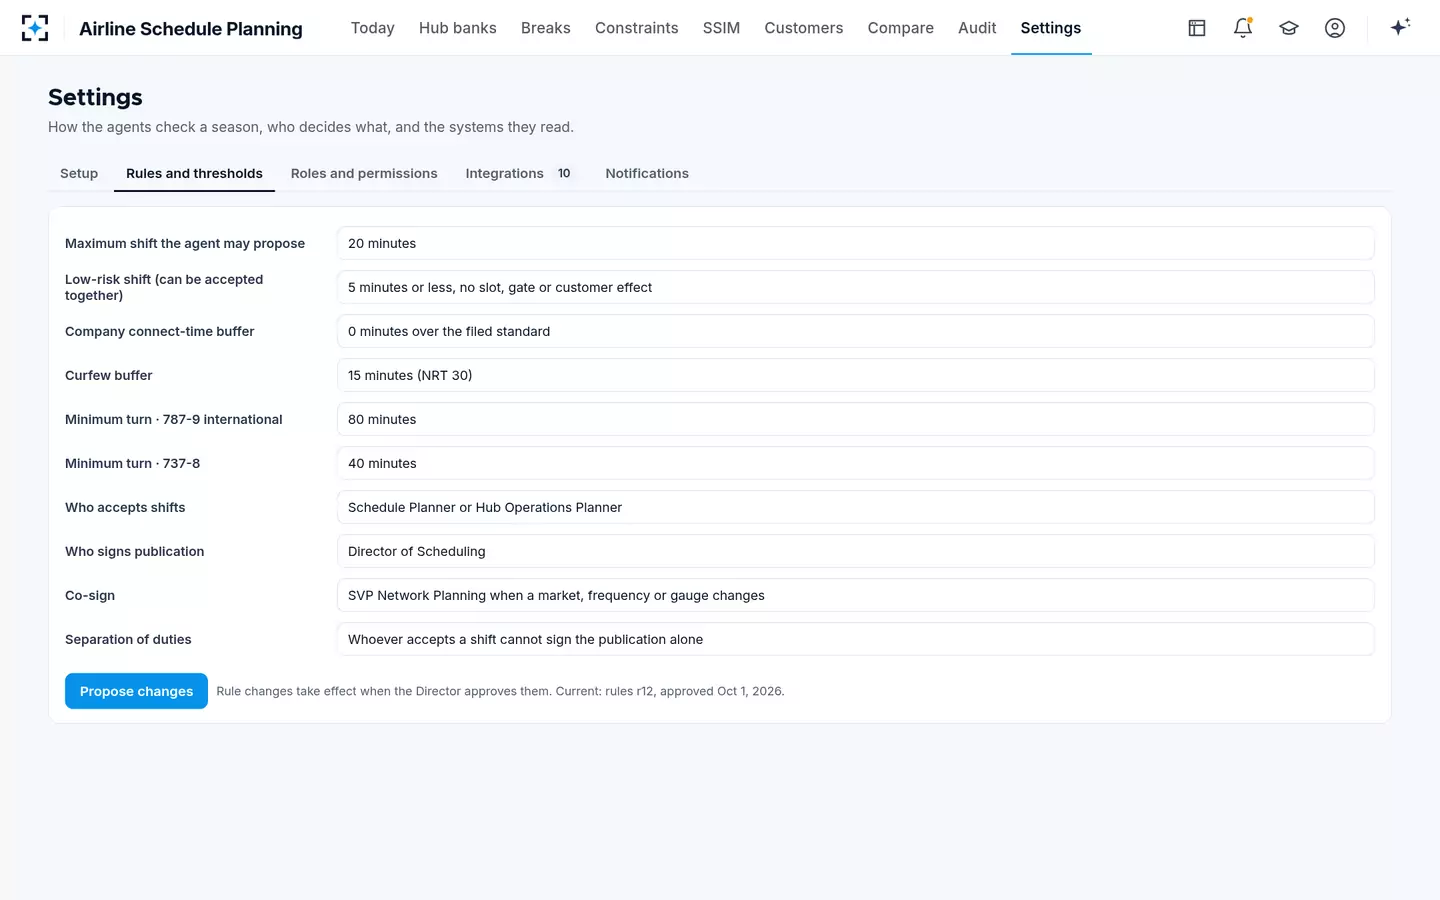Click the Curfew buffer input
The width and height of the screenshot is (1440, 900).
[856, 375]
